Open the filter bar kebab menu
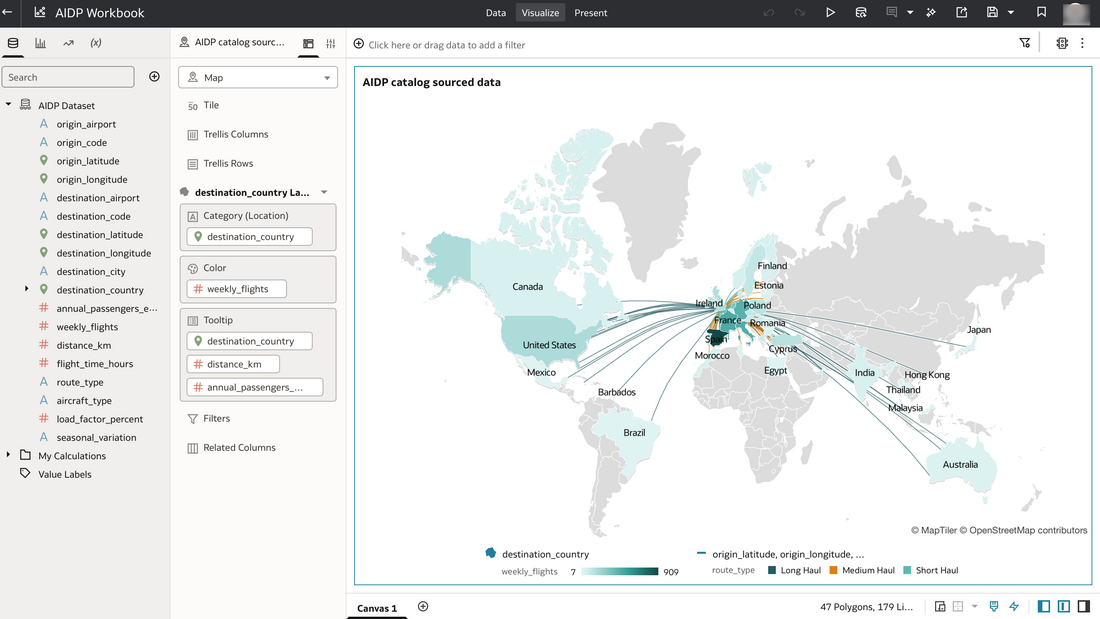 click(x=1082, y=44)
